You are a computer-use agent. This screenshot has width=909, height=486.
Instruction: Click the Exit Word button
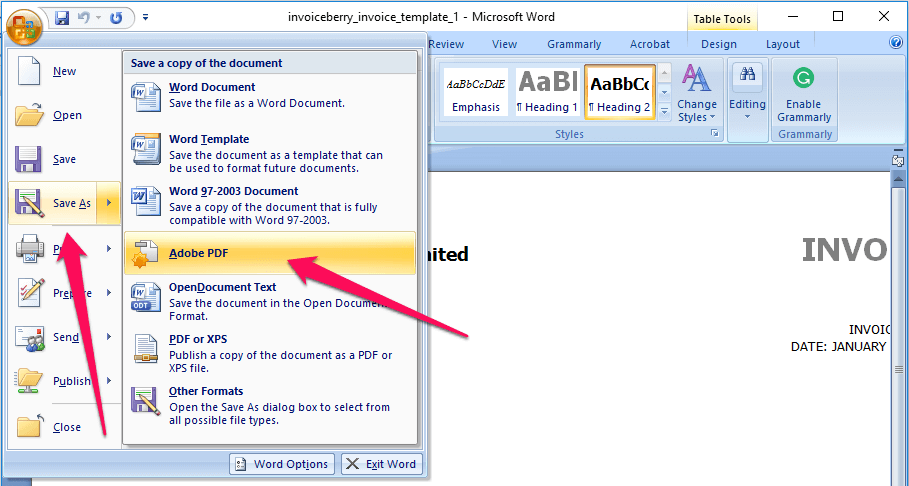(x=382, y=464)
